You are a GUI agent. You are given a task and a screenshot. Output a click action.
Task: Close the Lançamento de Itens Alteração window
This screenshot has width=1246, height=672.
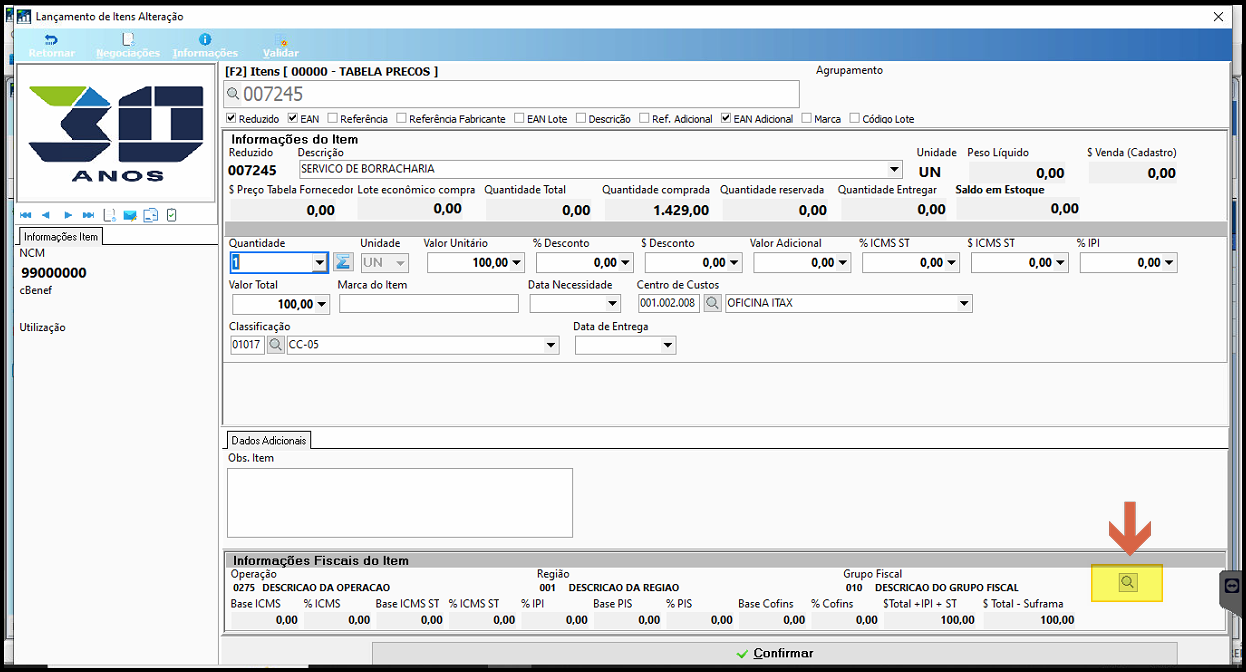coord(1217,17)
